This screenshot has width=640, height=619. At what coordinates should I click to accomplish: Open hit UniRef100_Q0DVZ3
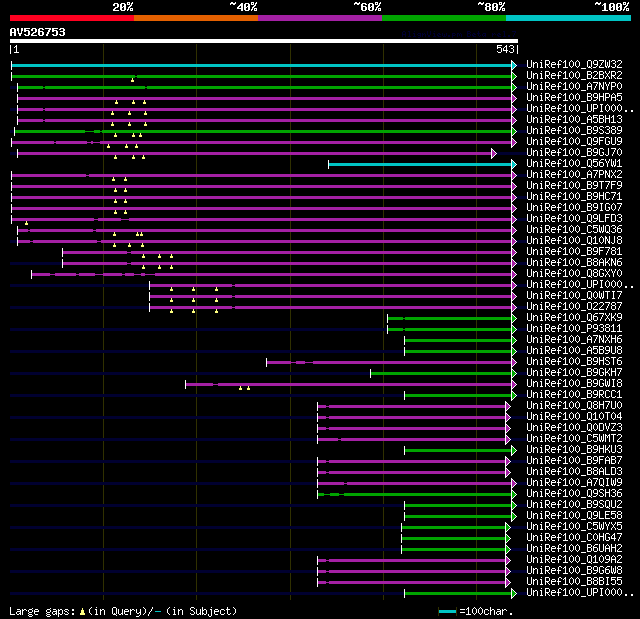click(574, 428)
